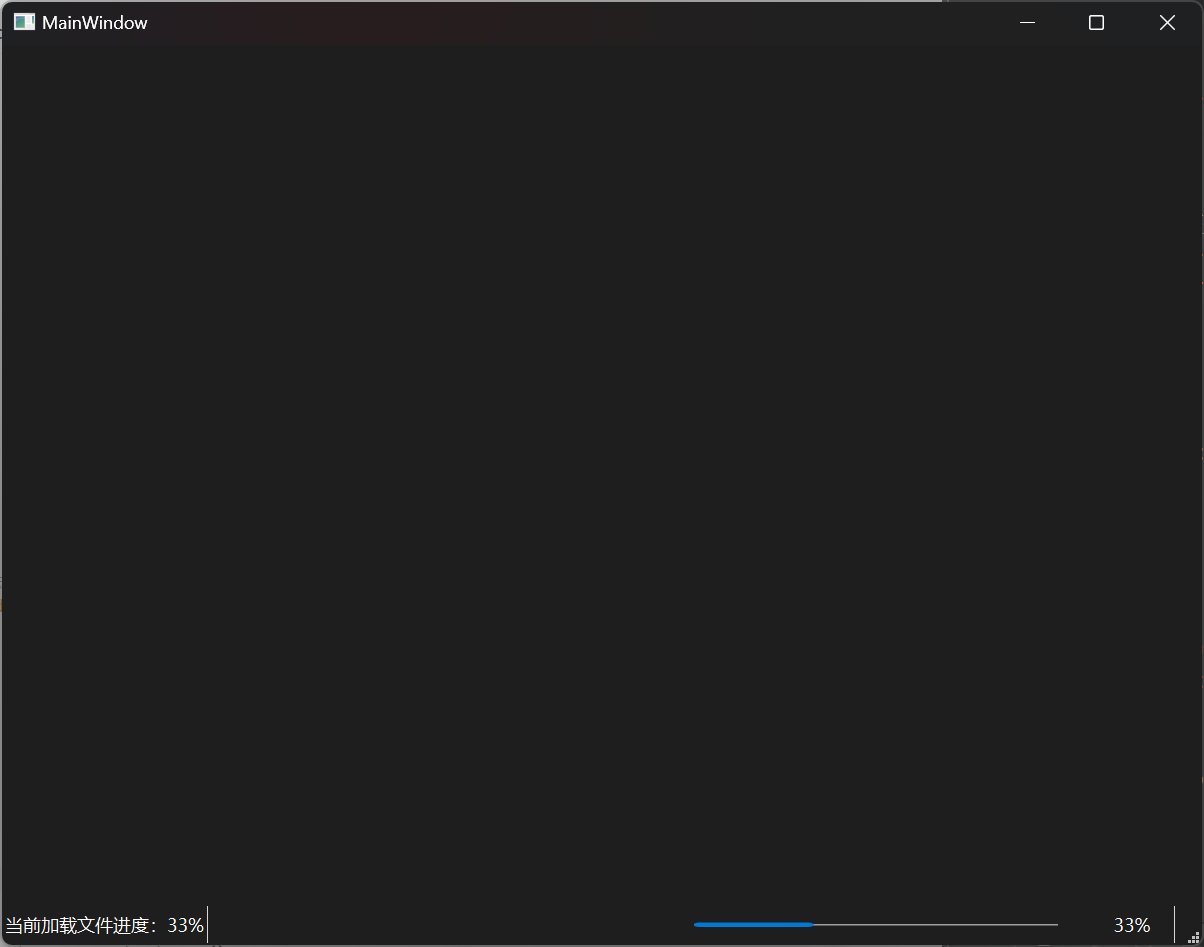1204x947 pixels.
Task: Click the status text 当前加载文件进度：33%
Action: coord(105,925)
